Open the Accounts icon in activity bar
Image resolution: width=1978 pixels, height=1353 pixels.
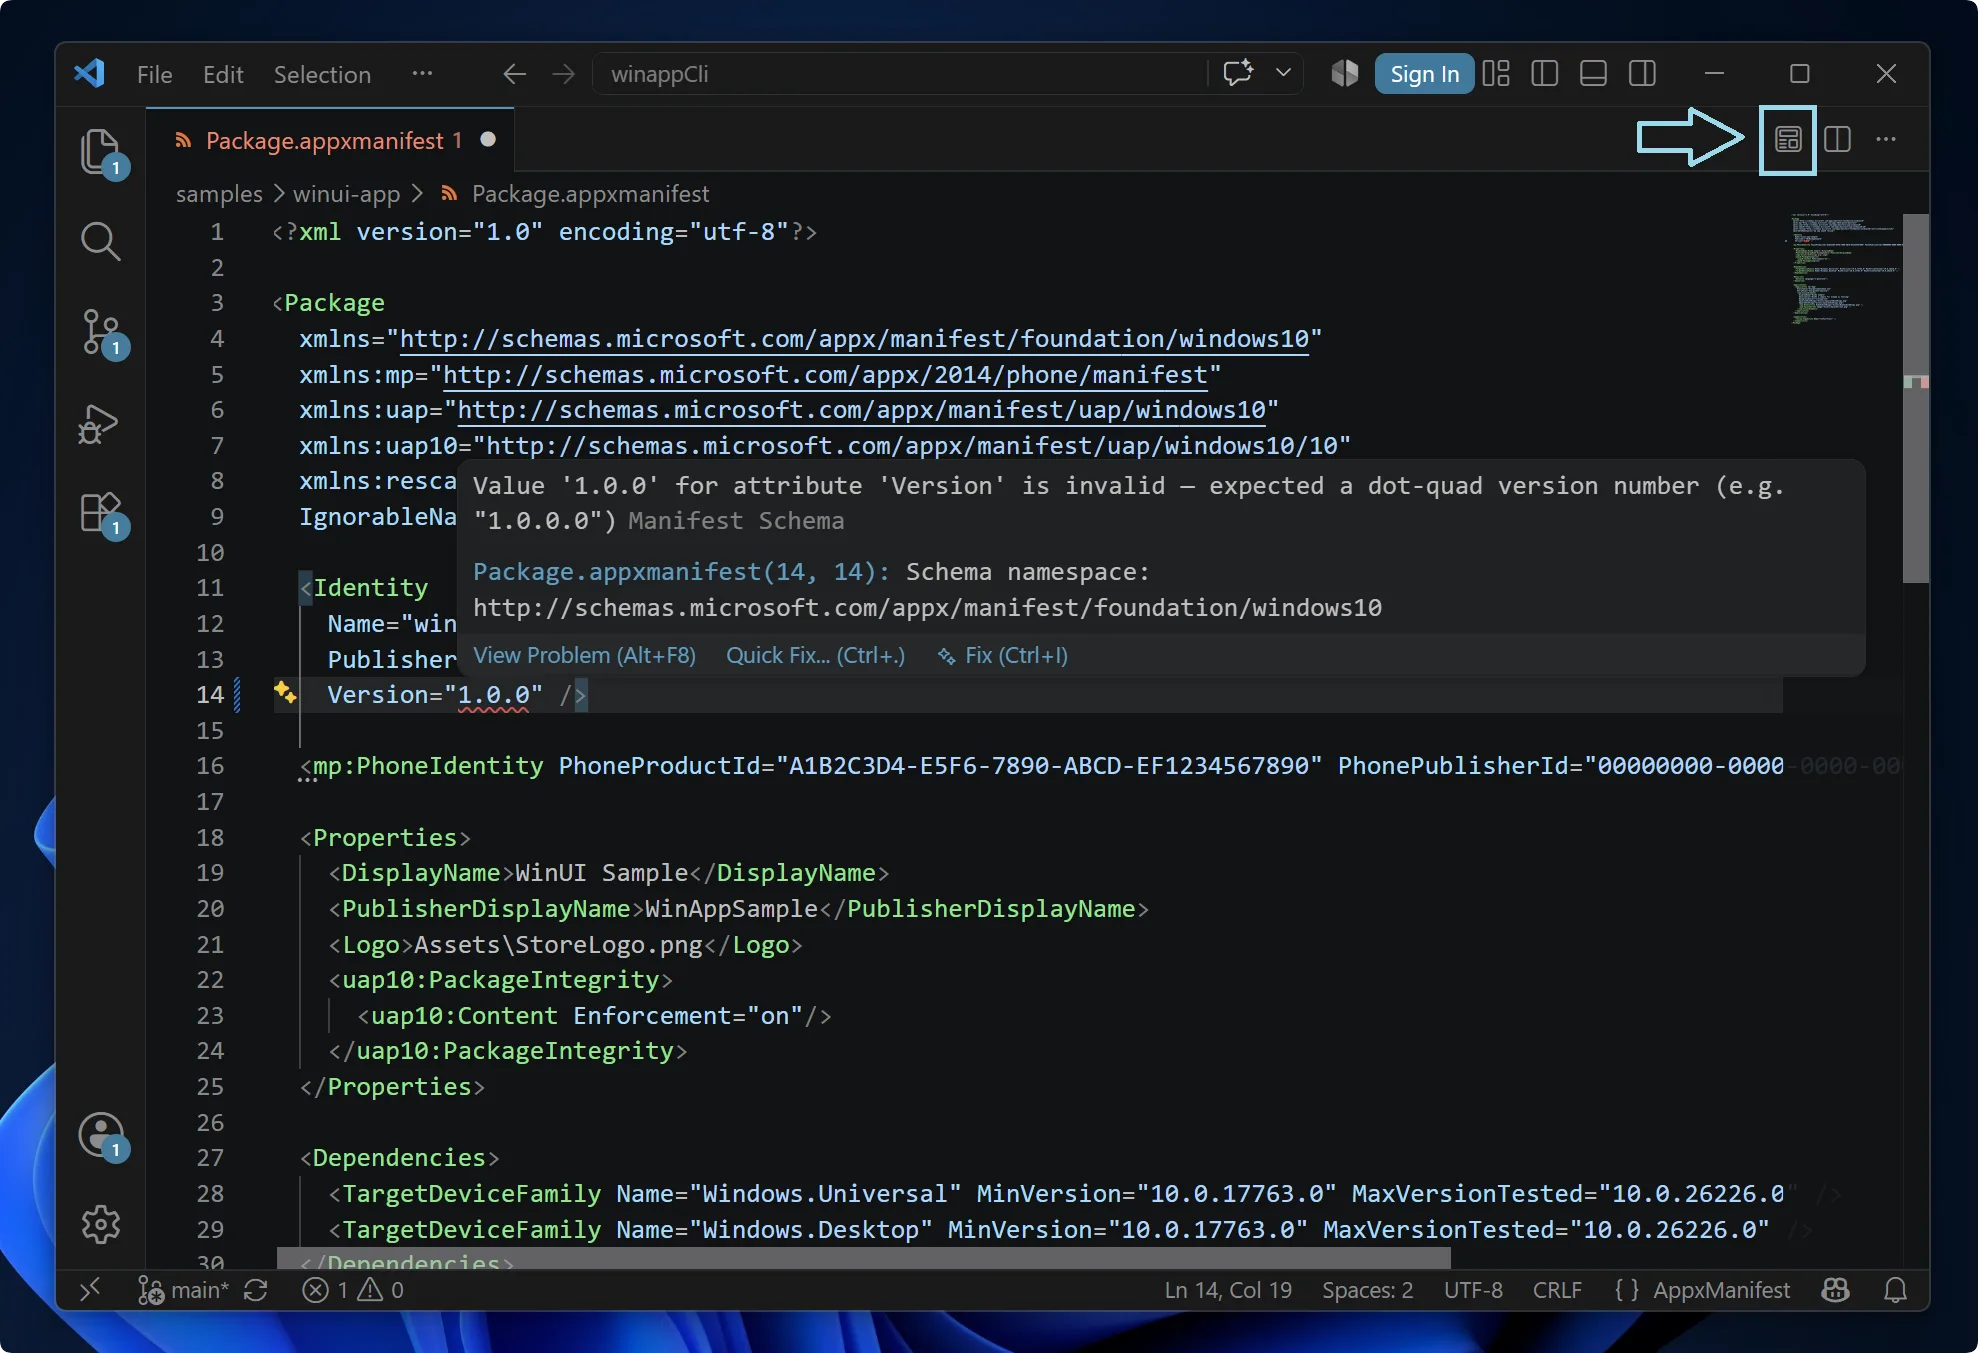coord(100,1135)
